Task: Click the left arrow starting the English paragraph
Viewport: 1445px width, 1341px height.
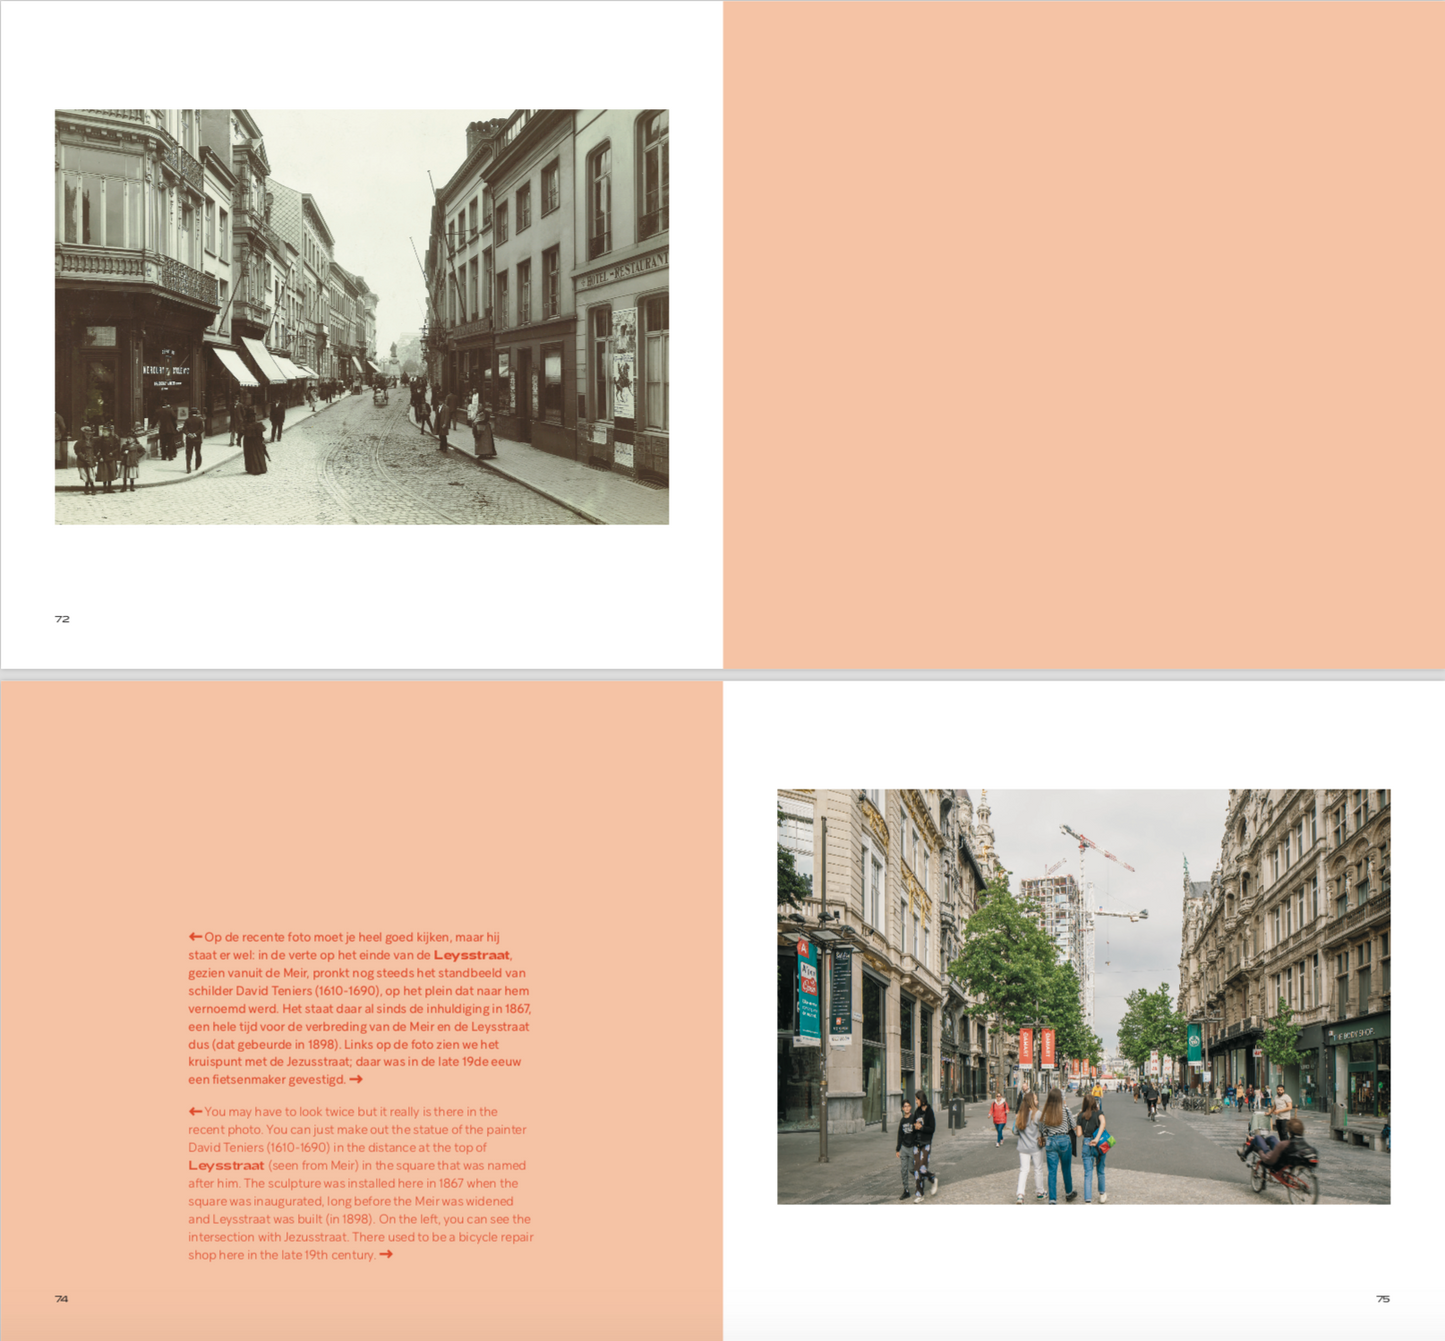Action: click(195, 1111)
